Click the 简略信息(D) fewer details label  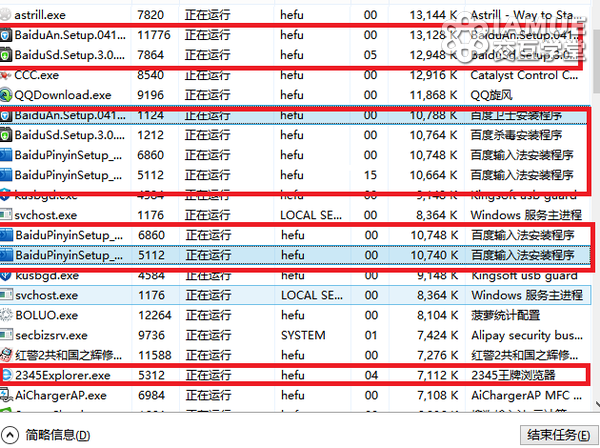coord(58,435)
